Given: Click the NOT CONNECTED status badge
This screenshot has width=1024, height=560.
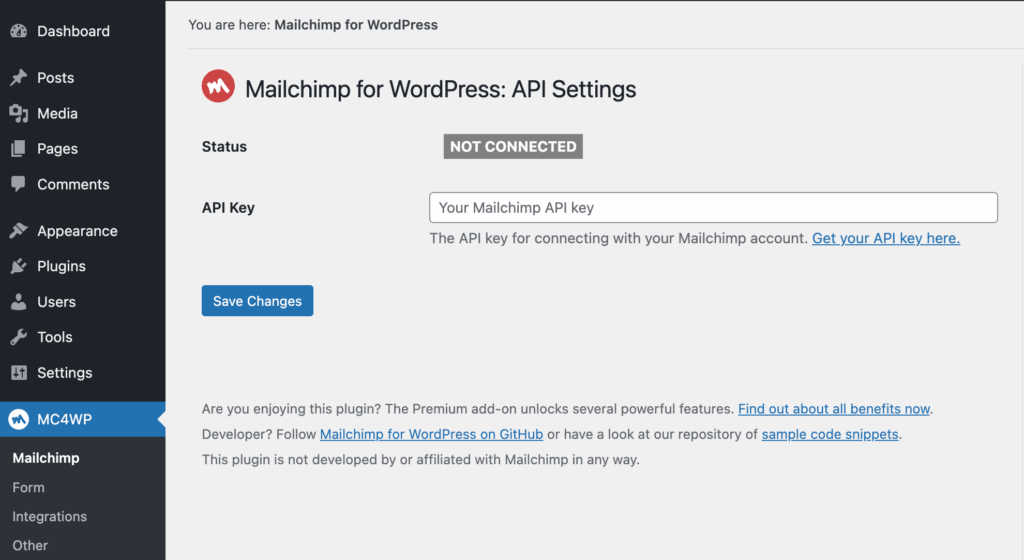Looking at the screenshot, I should click(513, 146).
